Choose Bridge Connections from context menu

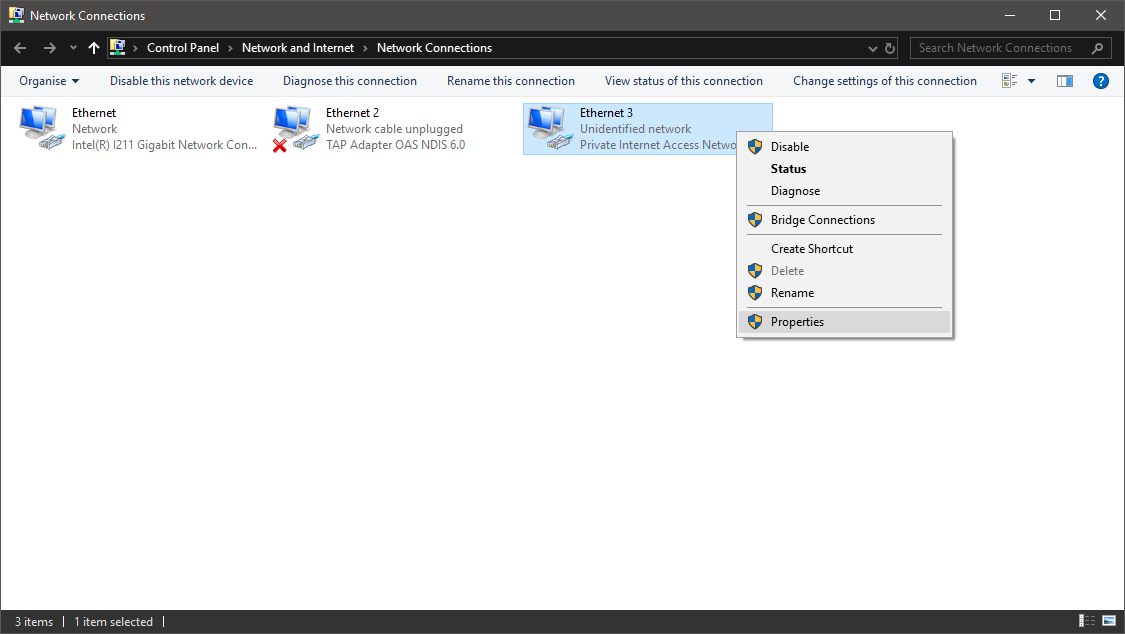coord(844,219)
